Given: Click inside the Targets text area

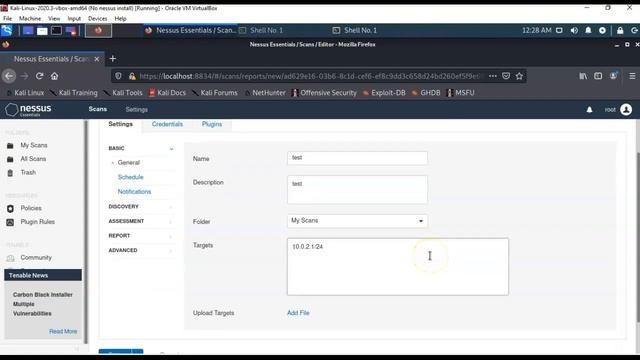Looking at the screenshot, I should (x=398, y=267).
